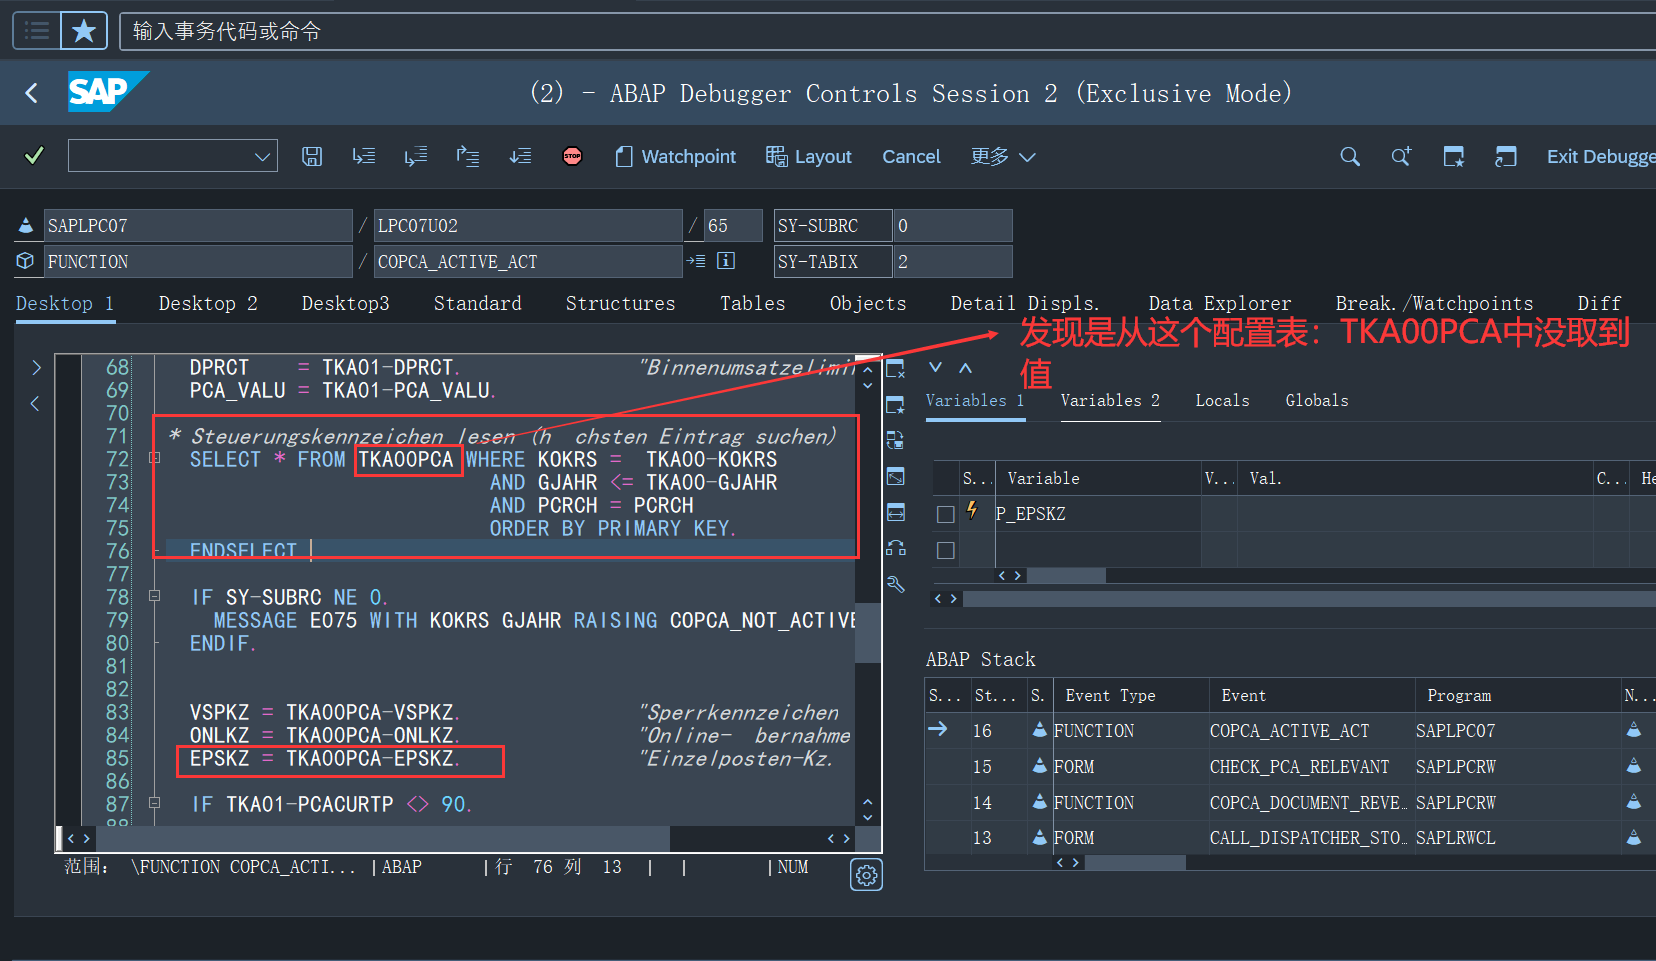Click the generate shortcut window icon
1656x961 pixels.
pos(1506,156)
